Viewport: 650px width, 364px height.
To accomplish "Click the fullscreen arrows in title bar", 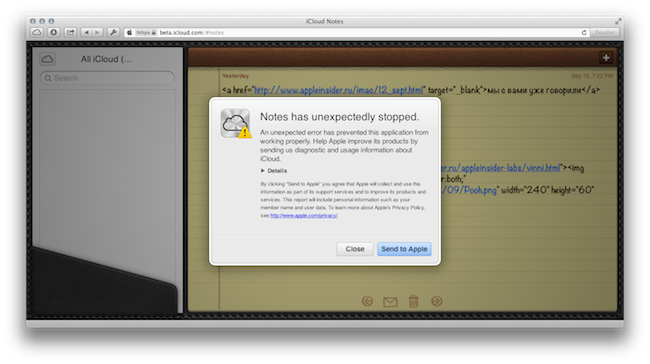I will pyautogui.click(x=618, y=21).
